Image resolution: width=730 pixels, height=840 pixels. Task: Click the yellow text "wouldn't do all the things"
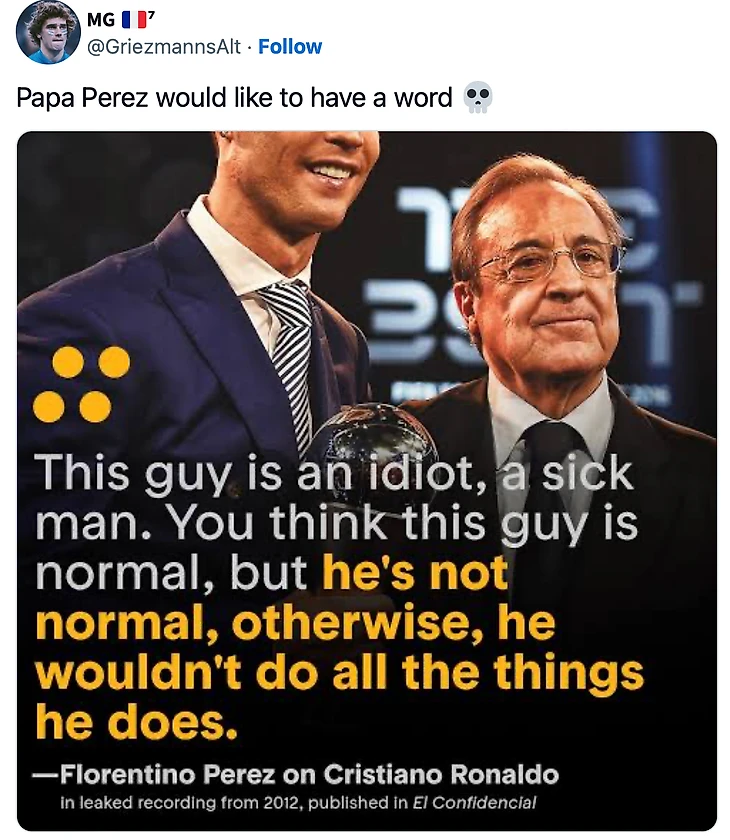point(340,672)
